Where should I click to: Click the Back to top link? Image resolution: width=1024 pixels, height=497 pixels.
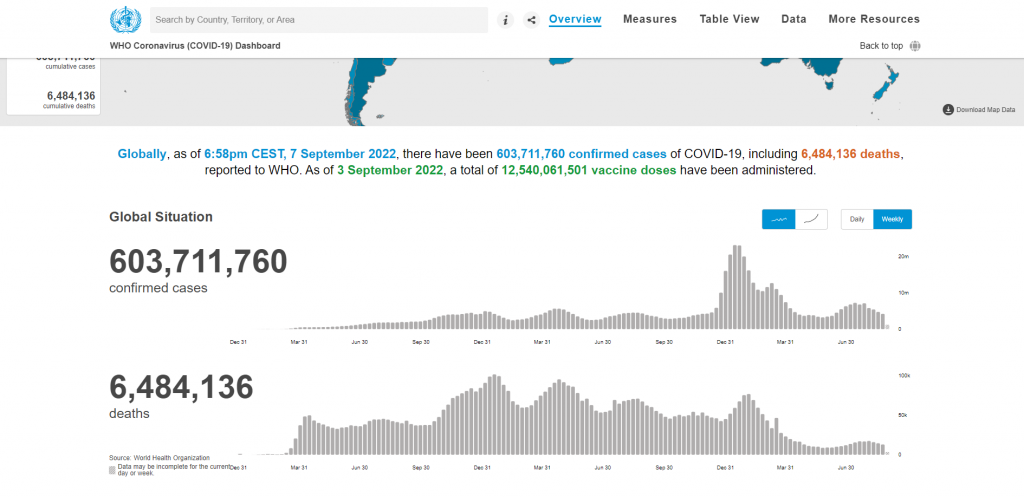881,46
